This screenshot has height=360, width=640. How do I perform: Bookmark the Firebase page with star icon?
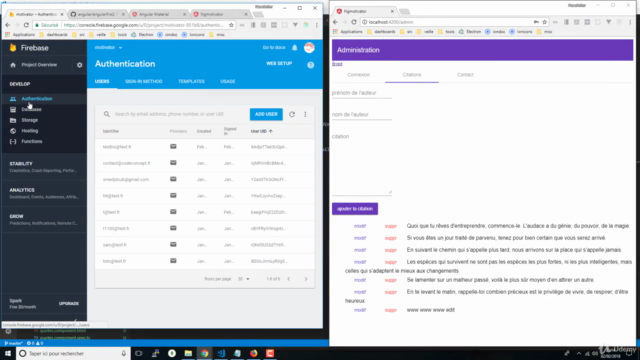[x=231, y=25]
